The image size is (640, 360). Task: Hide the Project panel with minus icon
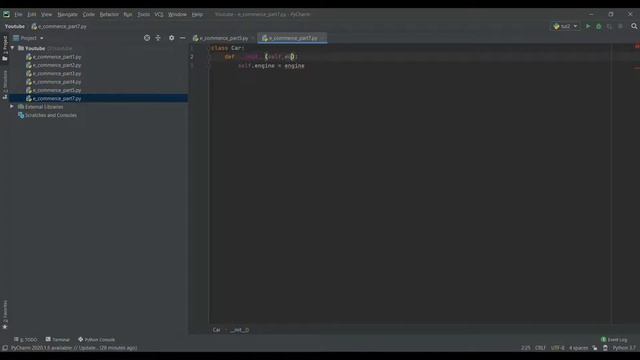[182, 38]
